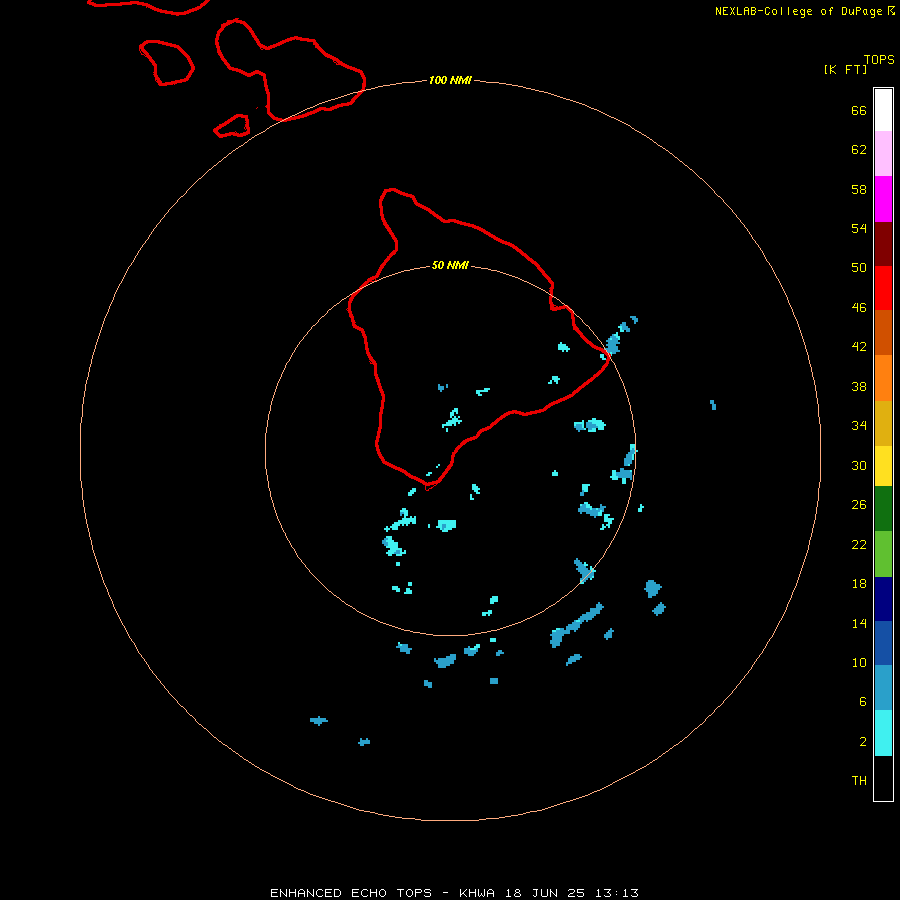Click the legend value 22
The height and width of the screenshot is (900, 900).
(859, 544)
